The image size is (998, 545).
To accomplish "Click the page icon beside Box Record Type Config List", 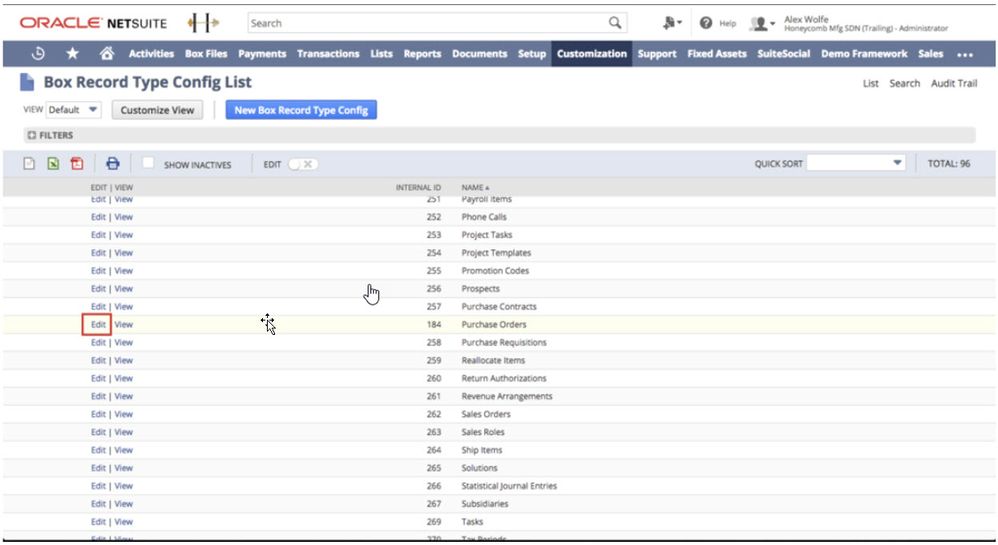I will tap(27, 82).
